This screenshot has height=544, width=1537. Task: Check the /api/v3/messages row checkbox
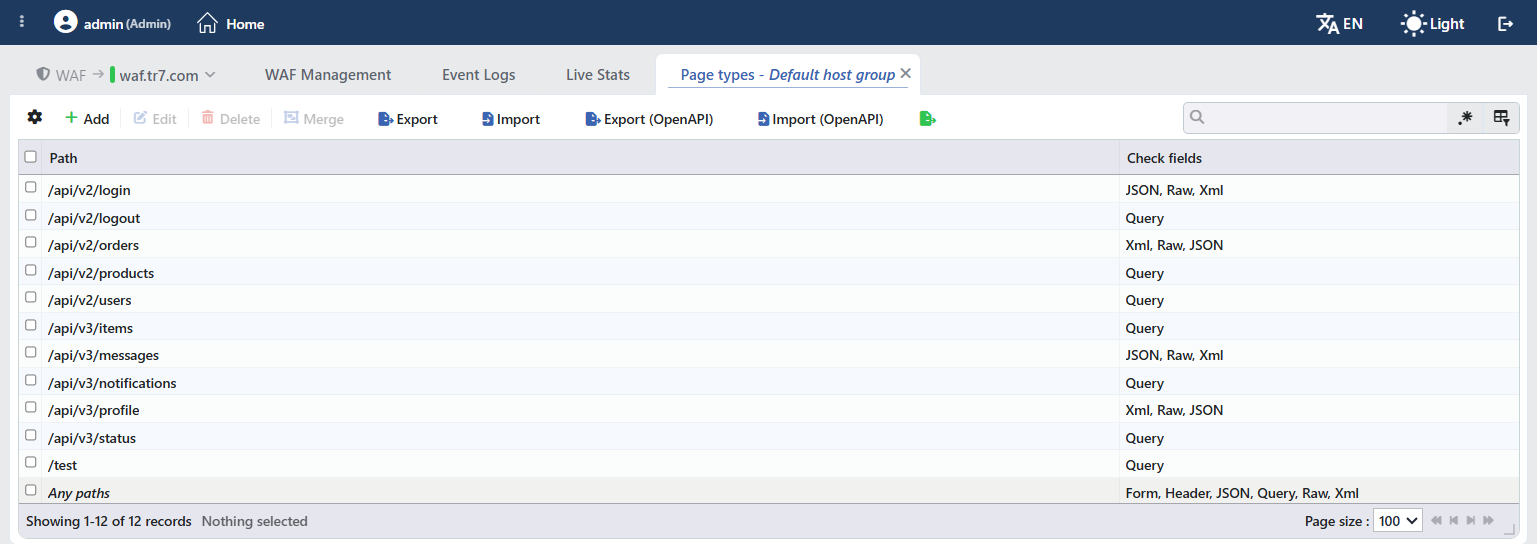(x=31, y=353)
